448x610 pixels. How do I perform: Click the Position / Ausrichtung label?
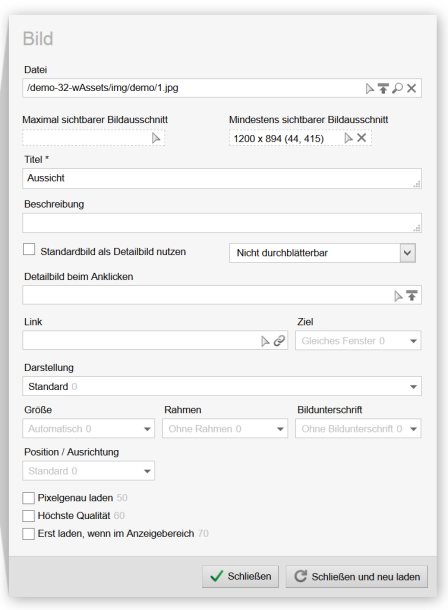coord(72,452)
